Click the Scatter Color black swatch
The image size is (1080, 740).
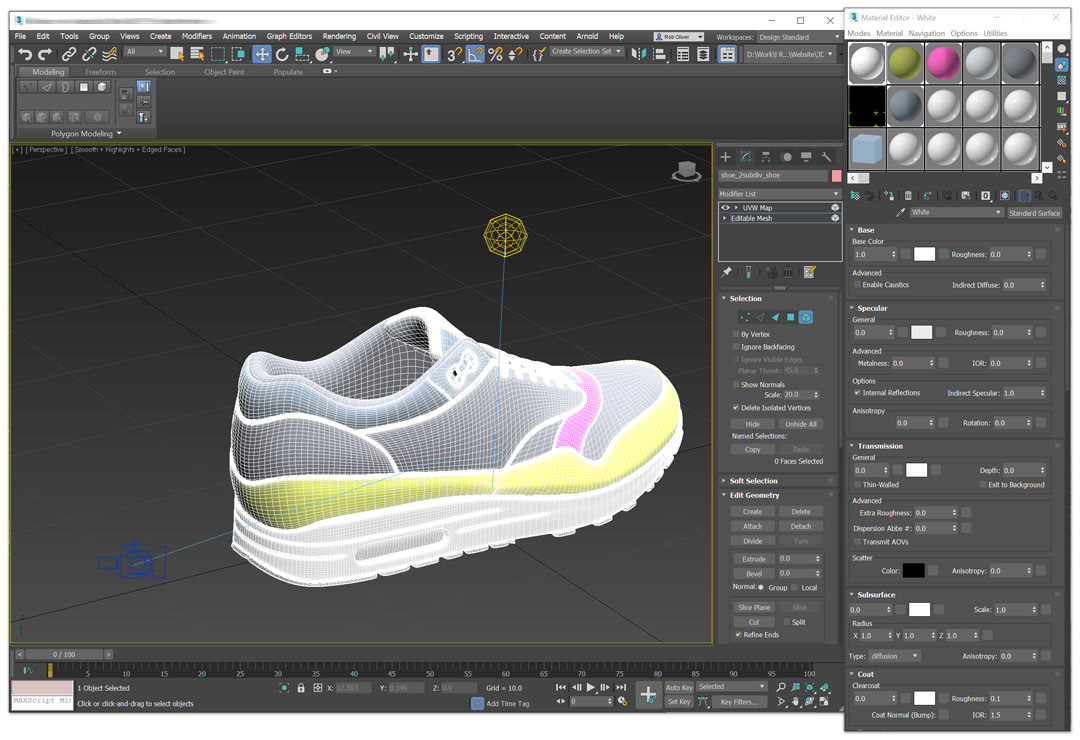913,571
